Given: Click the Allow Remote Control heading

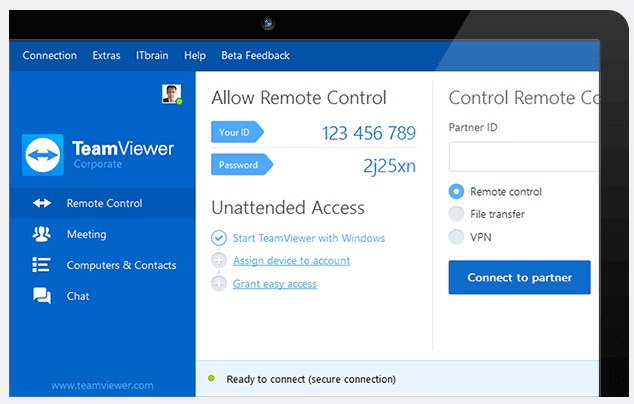Looking at the screenshot, I should tap(298, 97).
